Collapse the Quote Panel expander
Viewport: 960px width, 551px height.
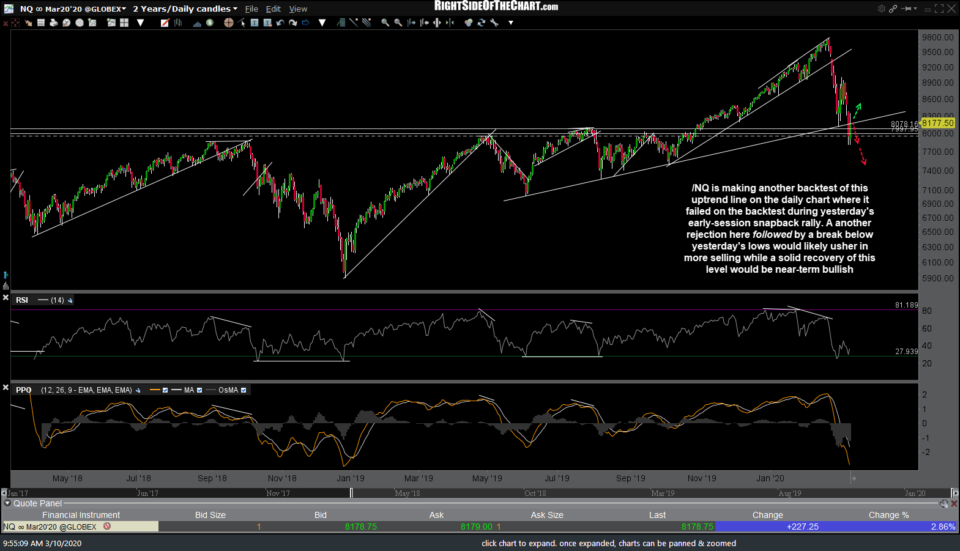7,503
